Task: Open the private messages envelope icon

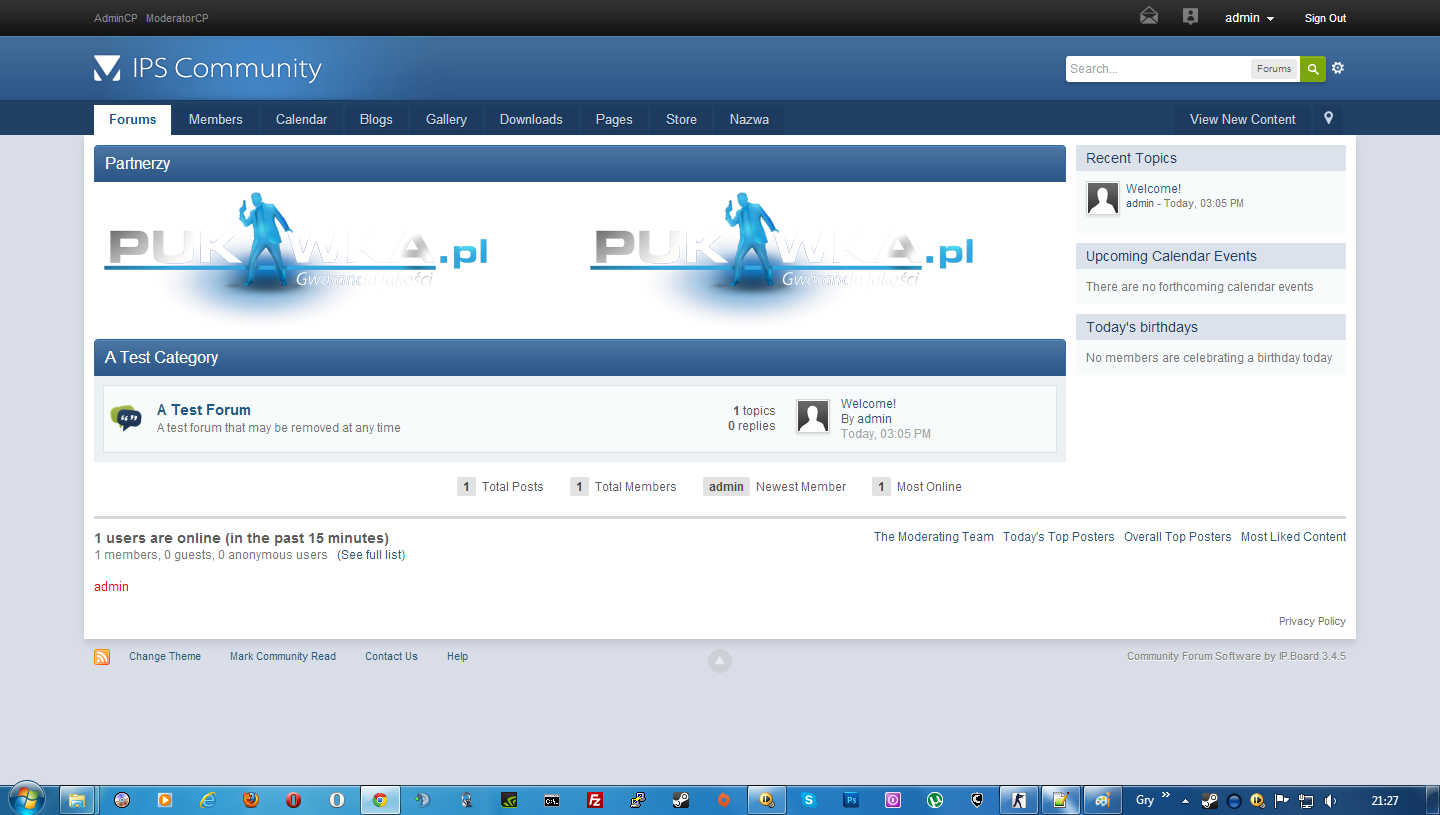Action: click(1149, 16)
